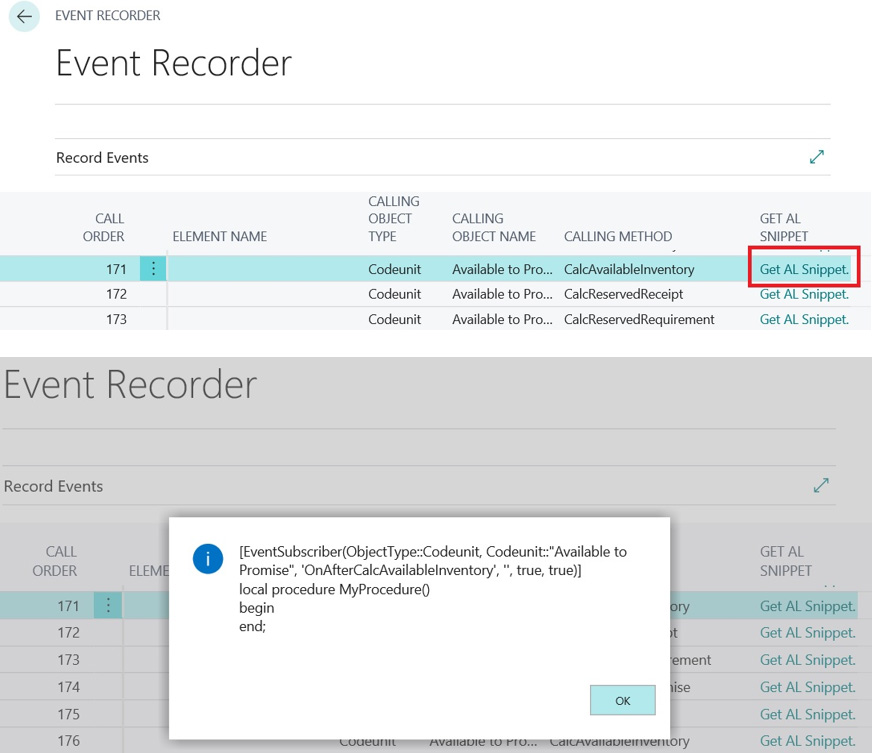The height and width of the screenshot is (753, 872).
Task: Click Get AL Snippet in lower row 172
Action: 807,633
